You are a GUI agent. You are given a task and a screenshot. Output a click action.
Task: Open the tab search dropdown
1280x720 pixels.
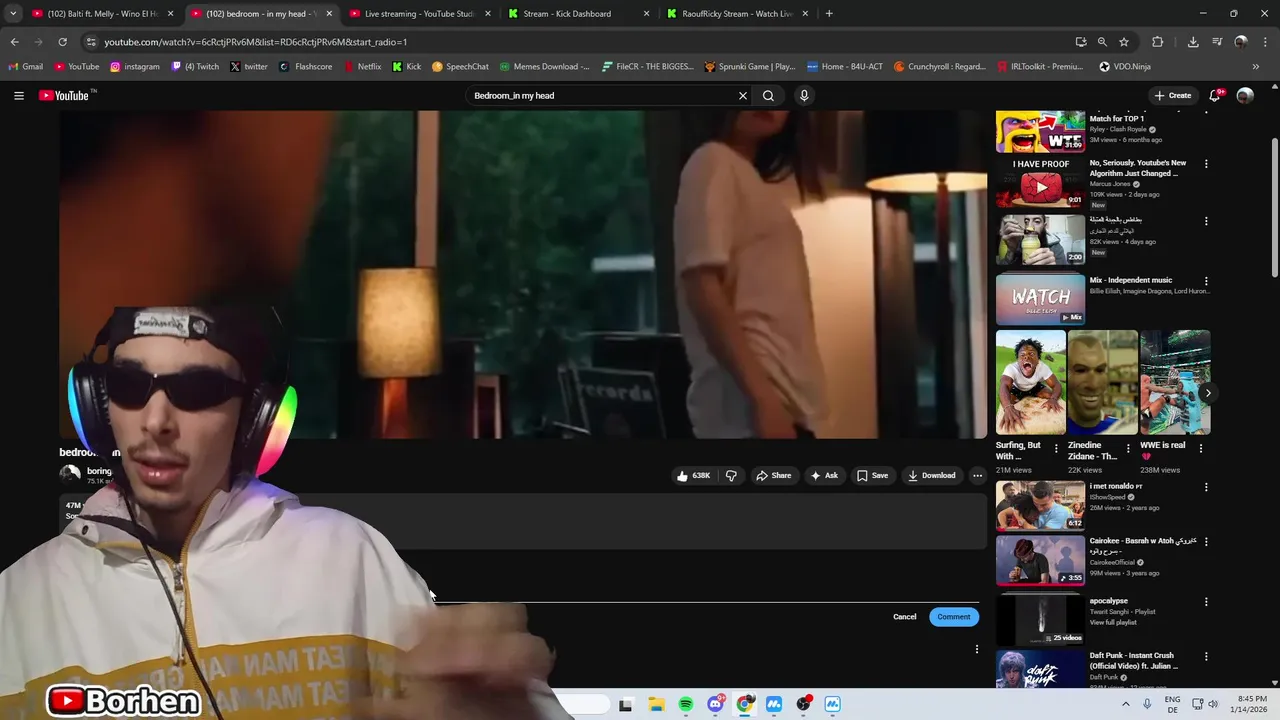[13, 14]
